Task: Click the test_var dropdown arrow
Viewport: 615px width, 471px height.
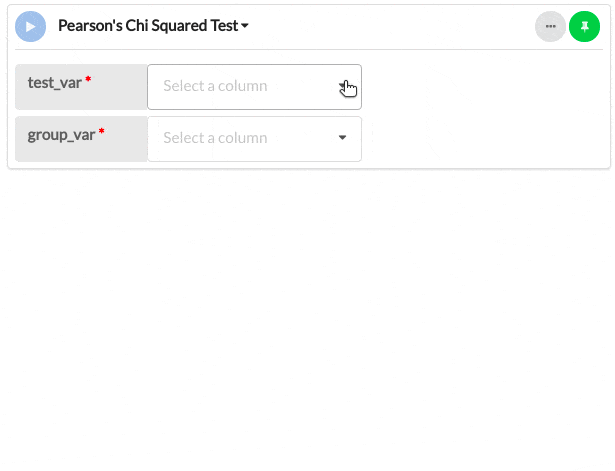Action: tap(343, 86)
